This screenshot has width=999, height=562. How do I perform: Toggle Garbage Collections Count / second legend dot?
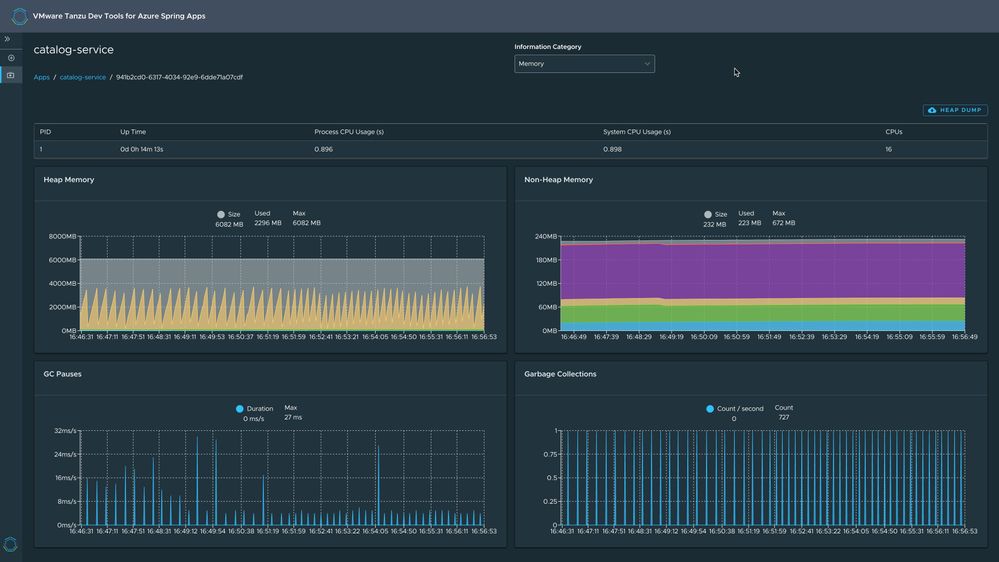tap(710, 409)
